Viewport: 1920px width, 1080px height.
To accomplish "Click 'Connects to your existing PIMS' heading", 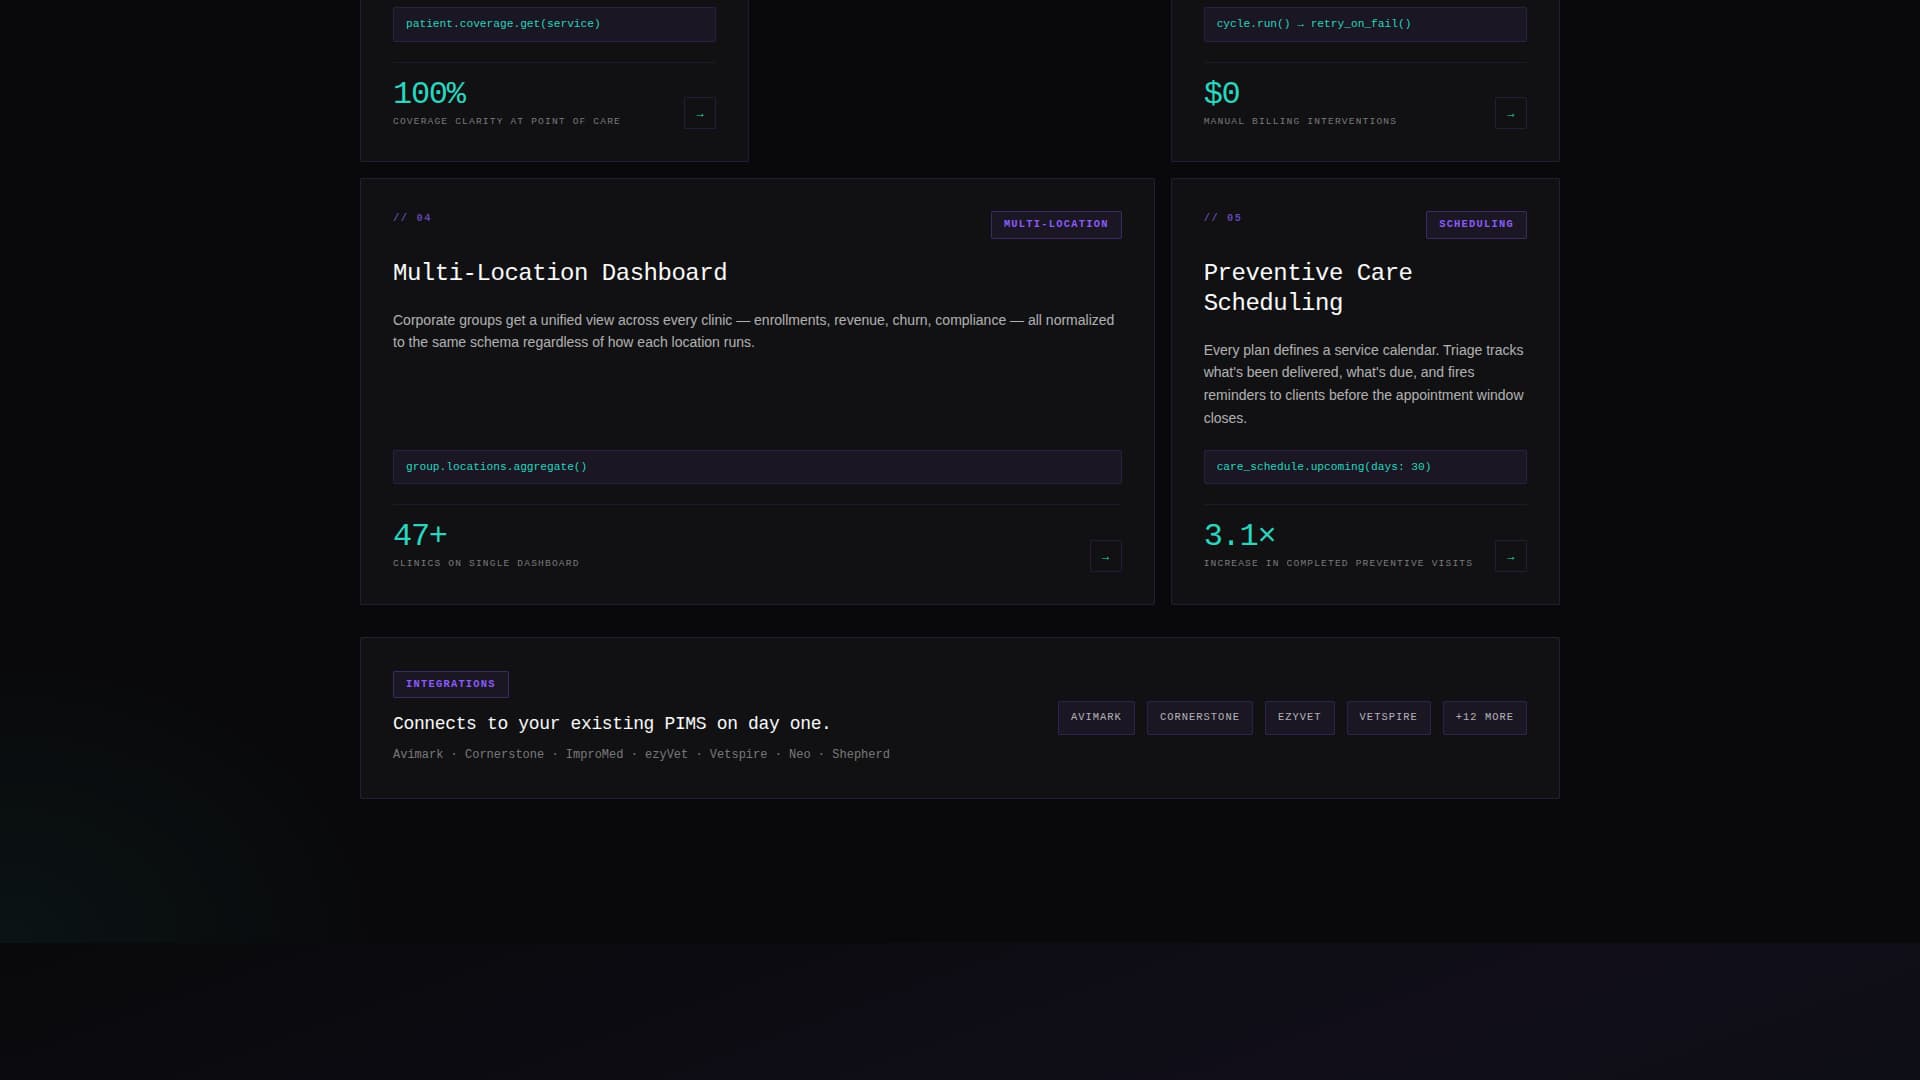I will (612, 724).
